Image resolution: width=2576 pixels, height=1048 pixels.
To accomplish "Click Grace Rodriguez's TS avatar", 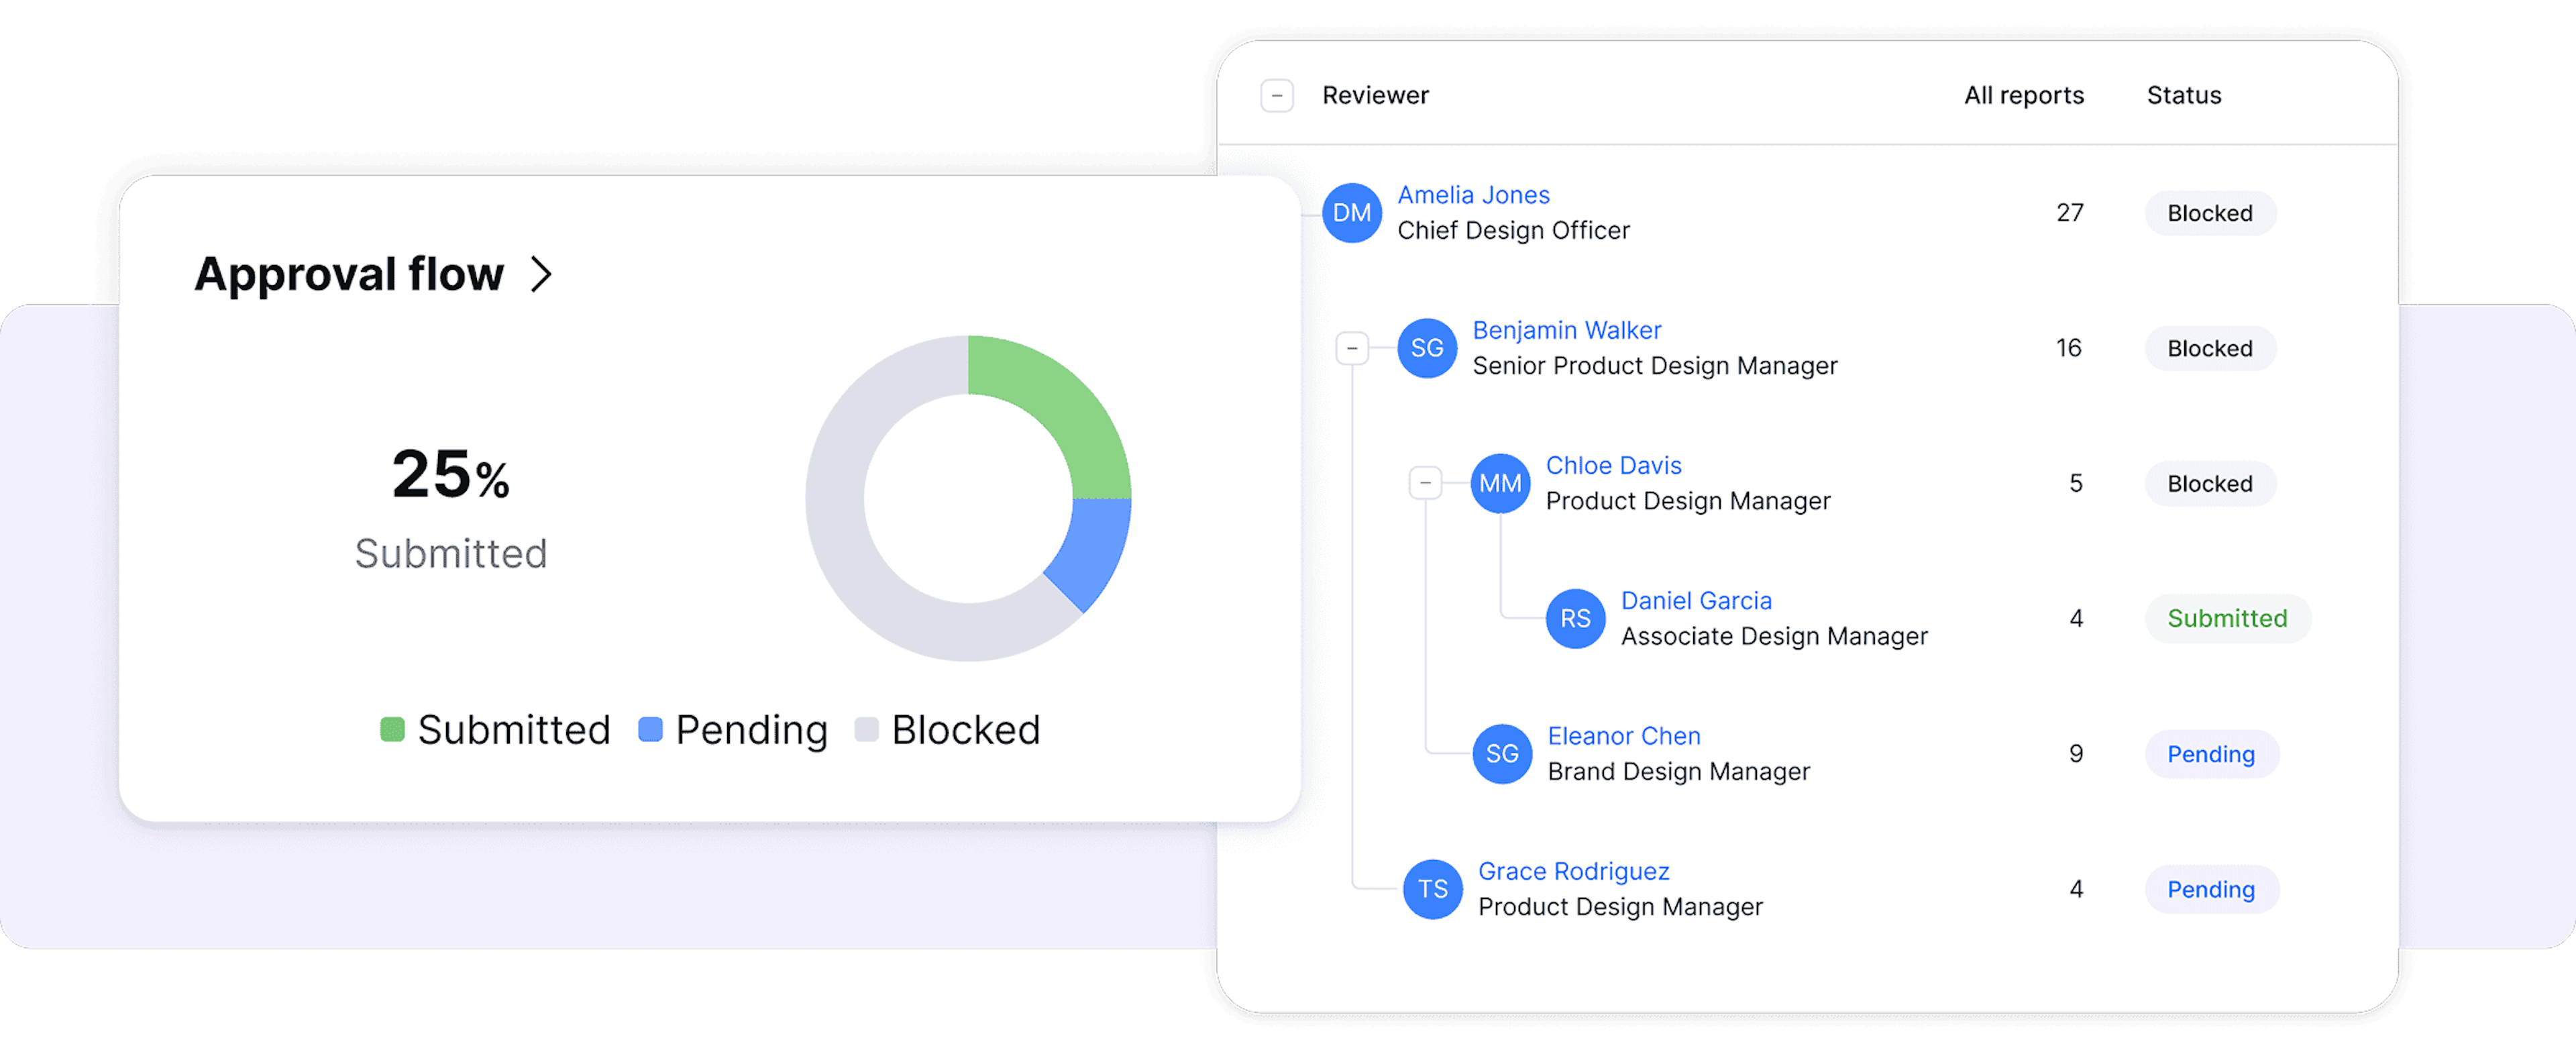I will point(1432,889).
